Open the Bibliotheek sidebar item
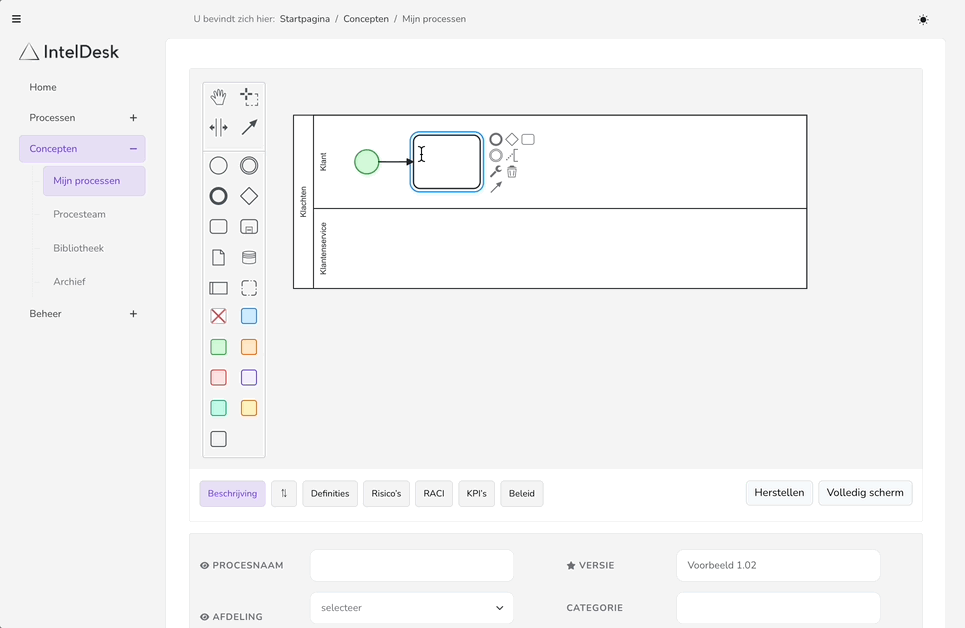Image resolution: width=965 pixels, height=628 pixels. point(79,248)
